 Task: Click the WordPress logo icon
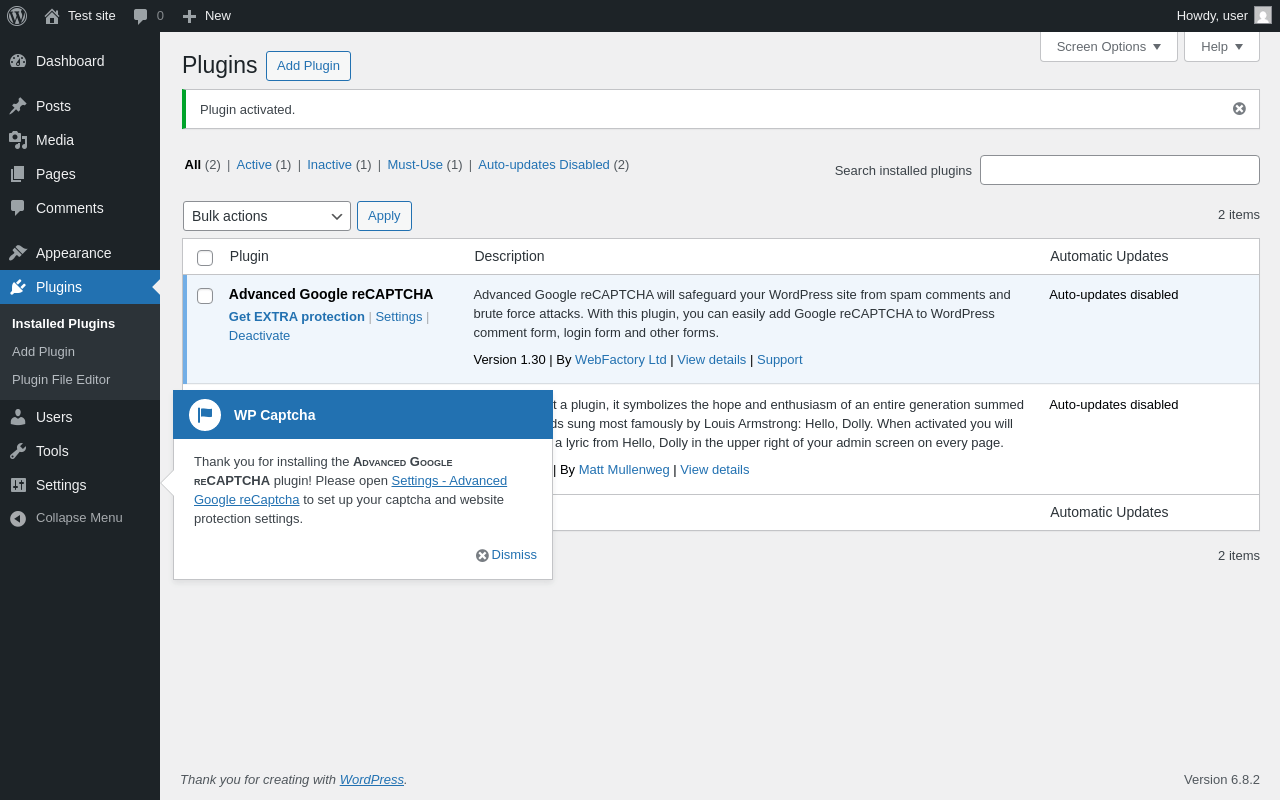coord(17,16)
